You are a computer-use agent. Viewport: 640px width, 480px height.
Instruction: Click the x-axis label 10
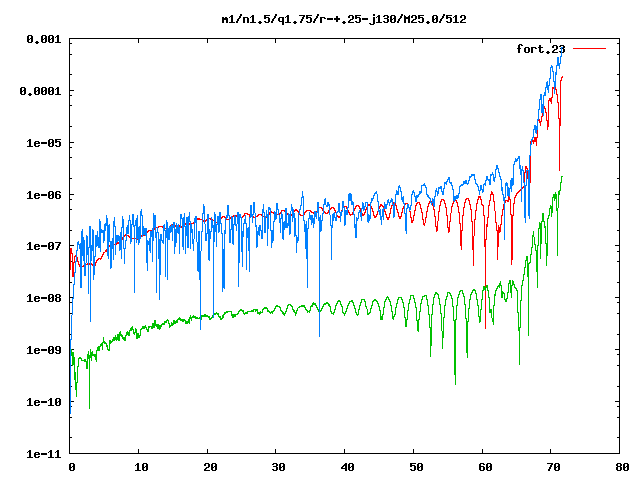[x=141, y=467]
